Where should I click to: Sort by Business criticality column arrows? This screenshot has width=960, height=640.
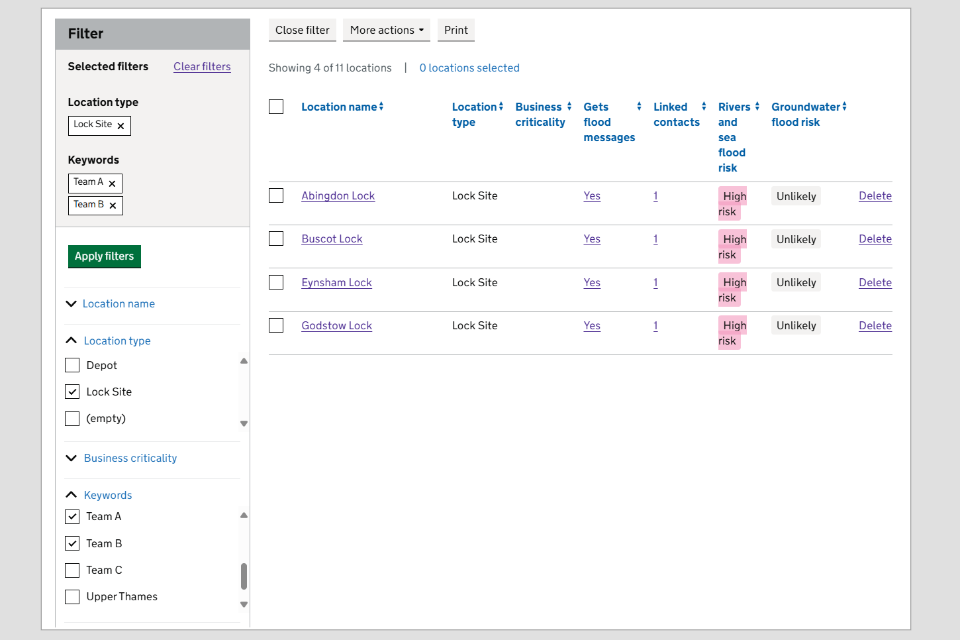(x=569, y=107)
